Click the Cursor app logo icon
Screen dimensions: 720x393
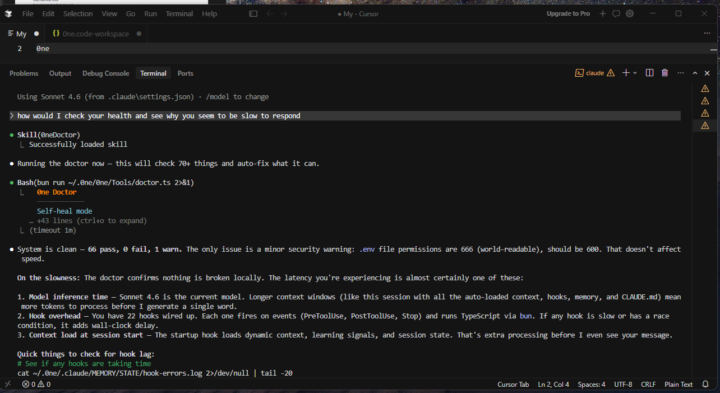point(8,14)
